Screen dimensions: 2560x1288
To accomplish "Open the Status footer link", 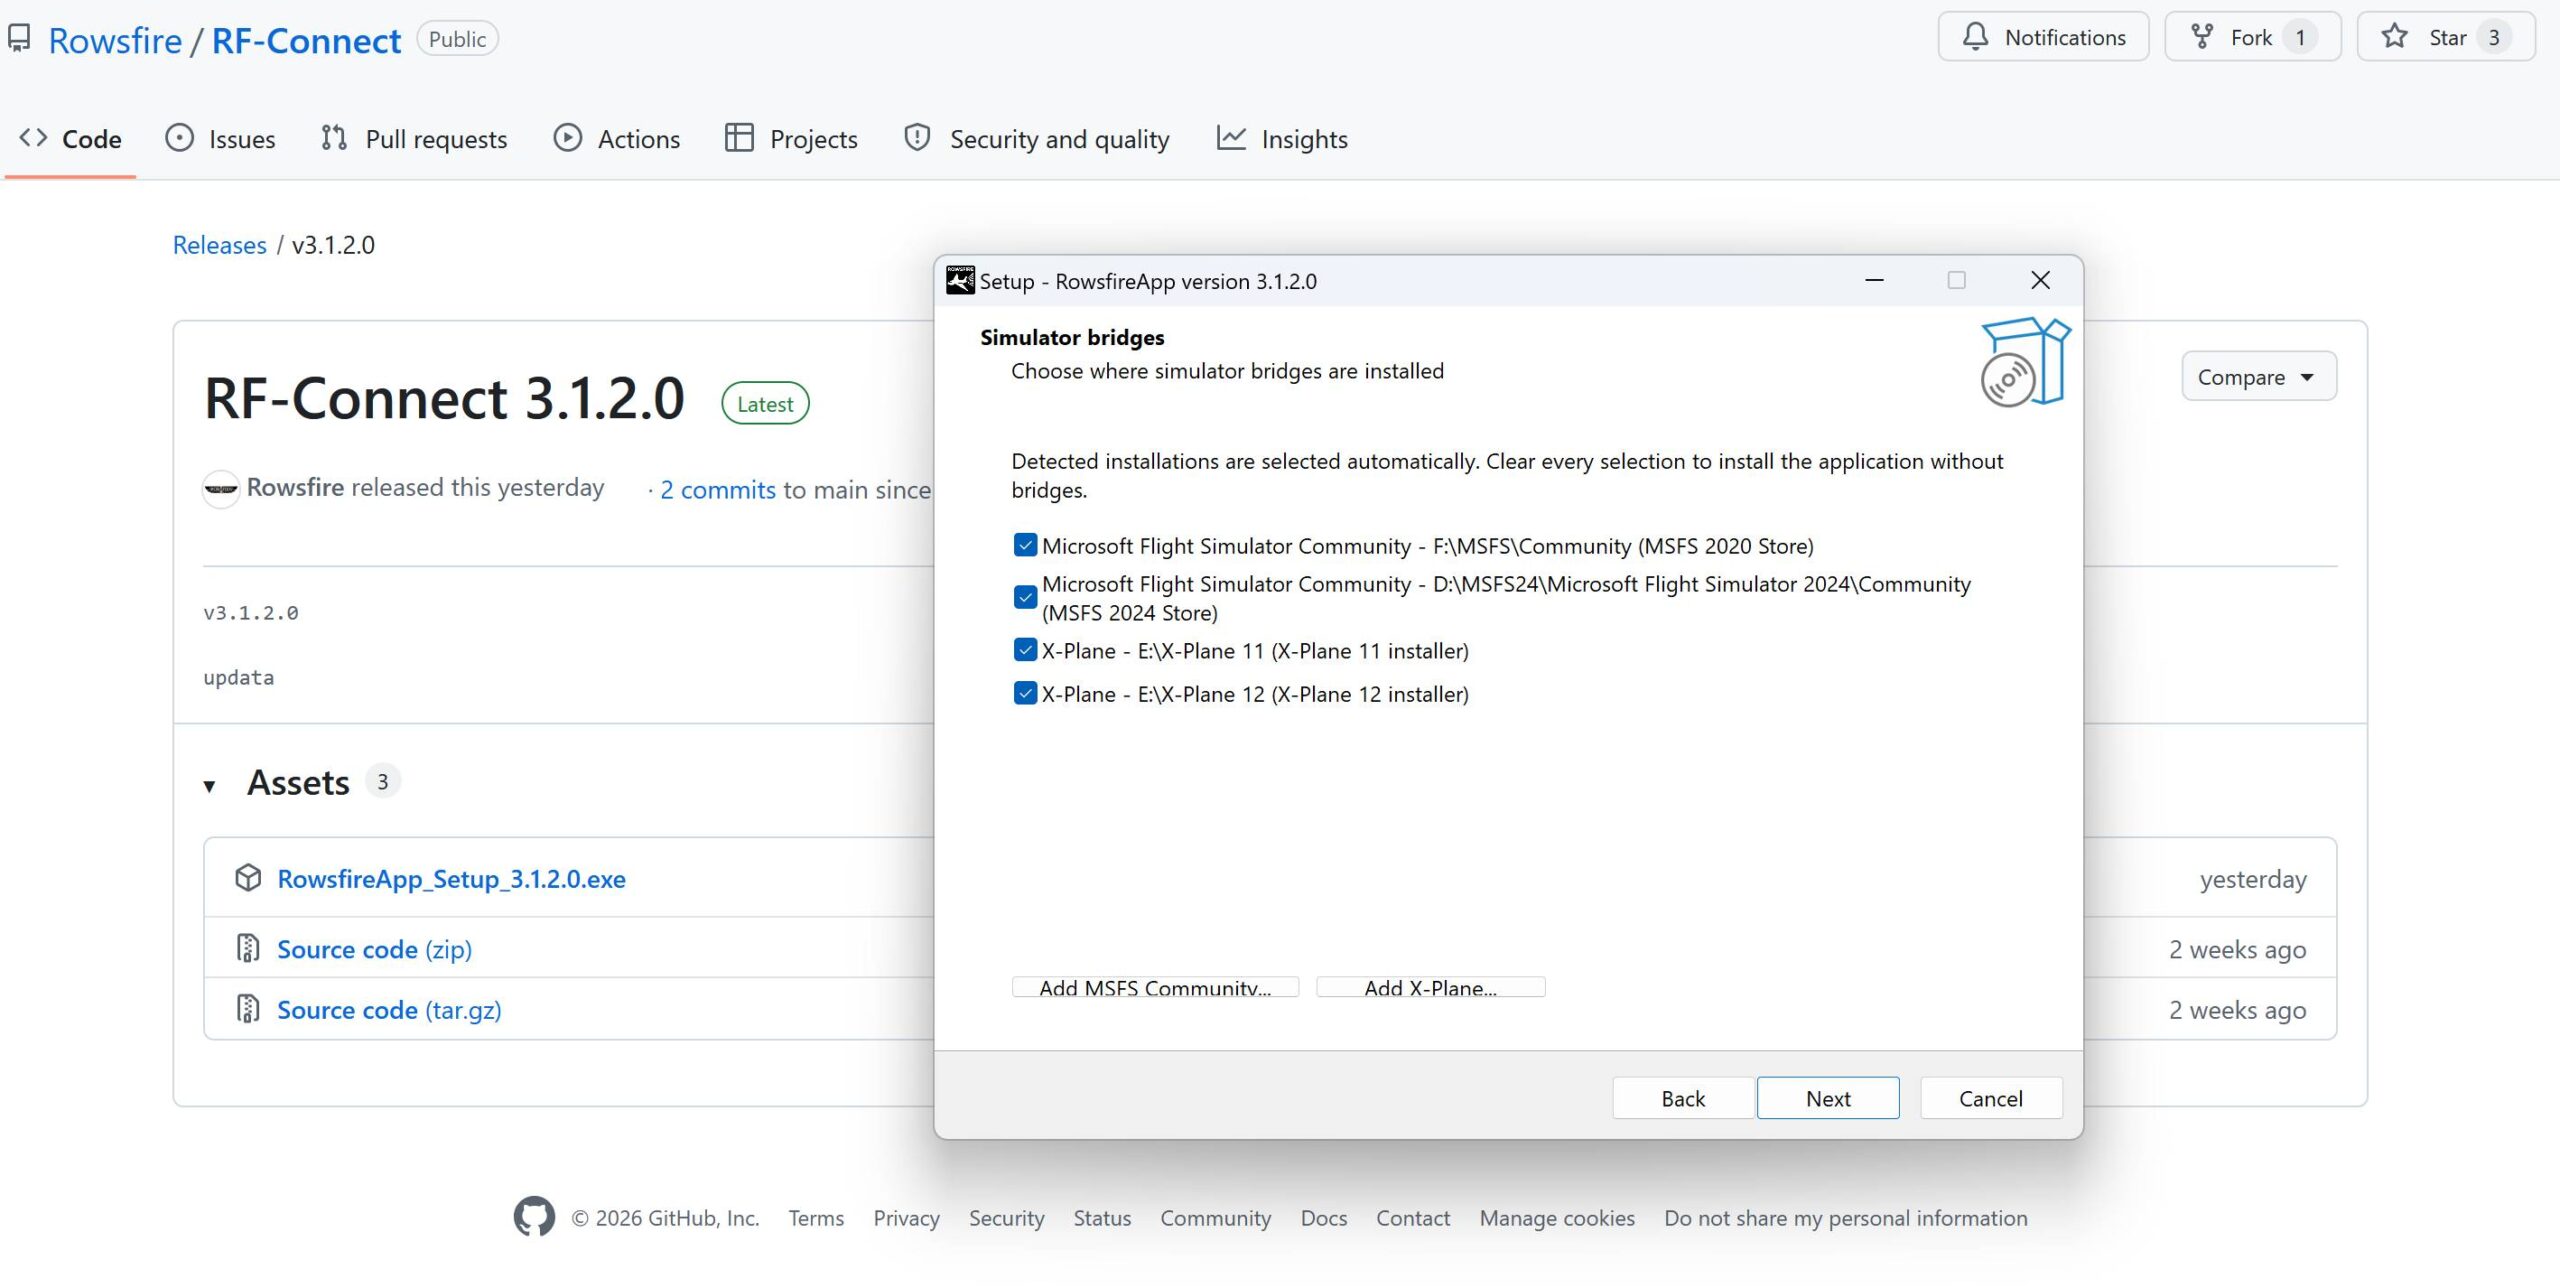I will click(1102, 1218).
